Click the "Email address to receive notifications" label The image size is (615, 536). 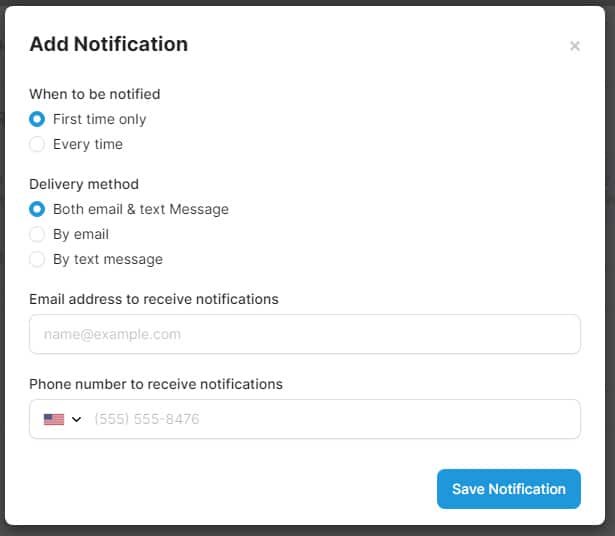click(x=154, y=299)
